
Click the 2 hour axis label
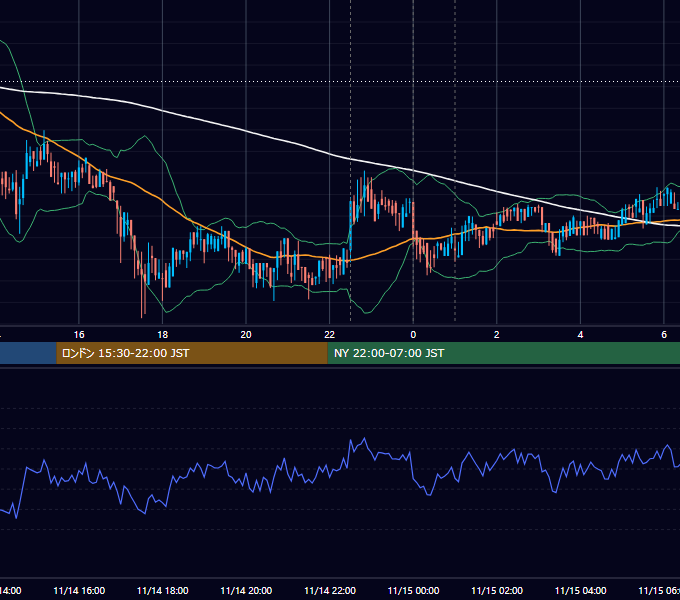pyautogui.click(x=497, y=335)
